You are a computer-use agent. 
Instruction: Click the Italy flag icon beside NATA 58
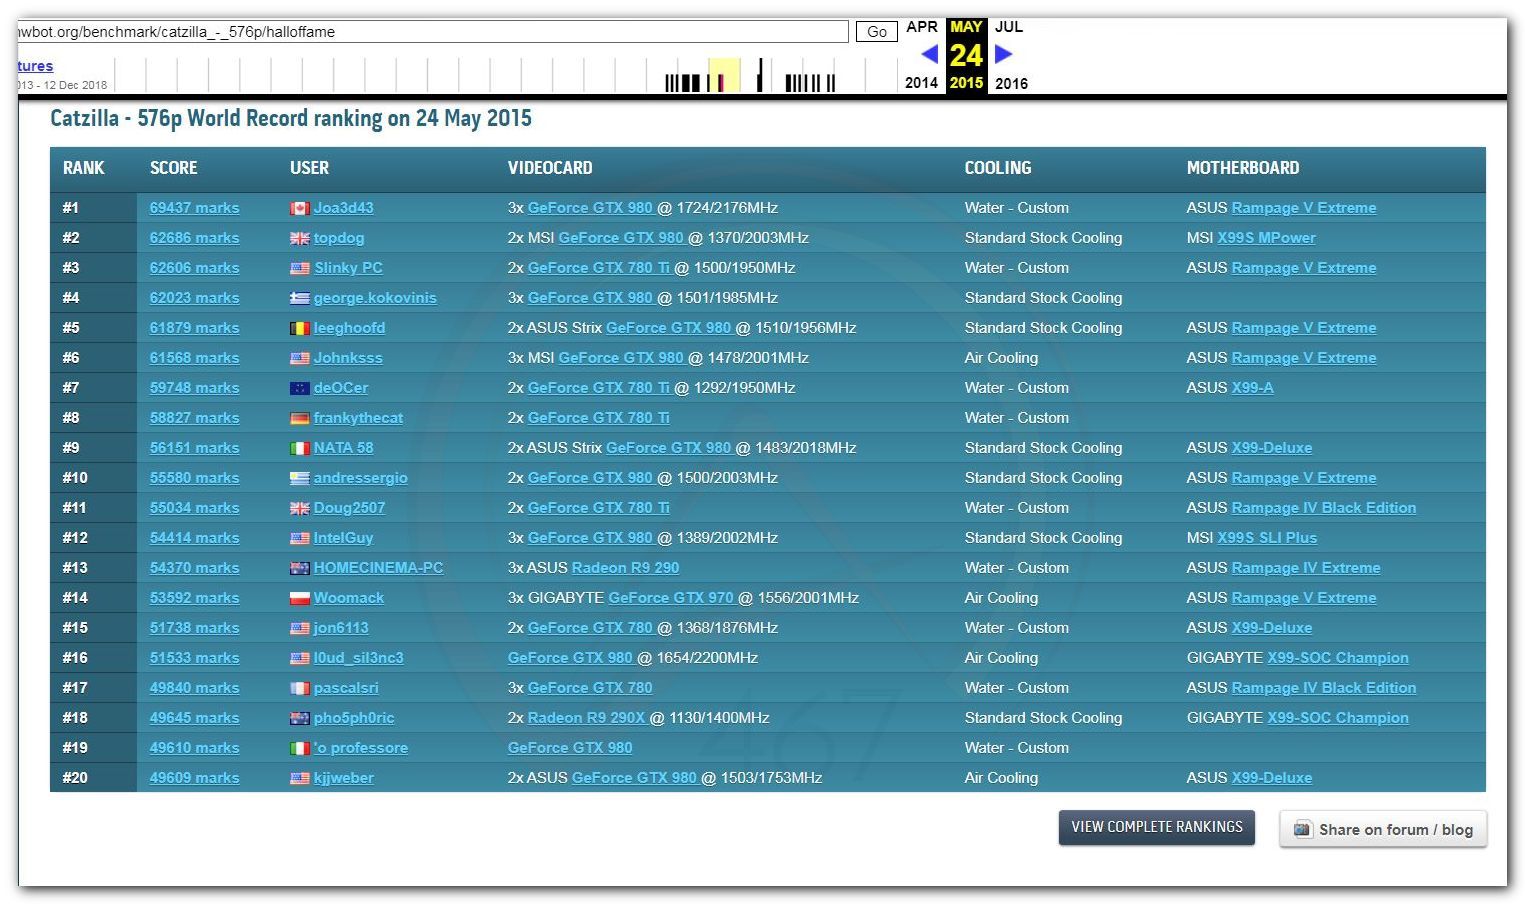tap(299, 448)
